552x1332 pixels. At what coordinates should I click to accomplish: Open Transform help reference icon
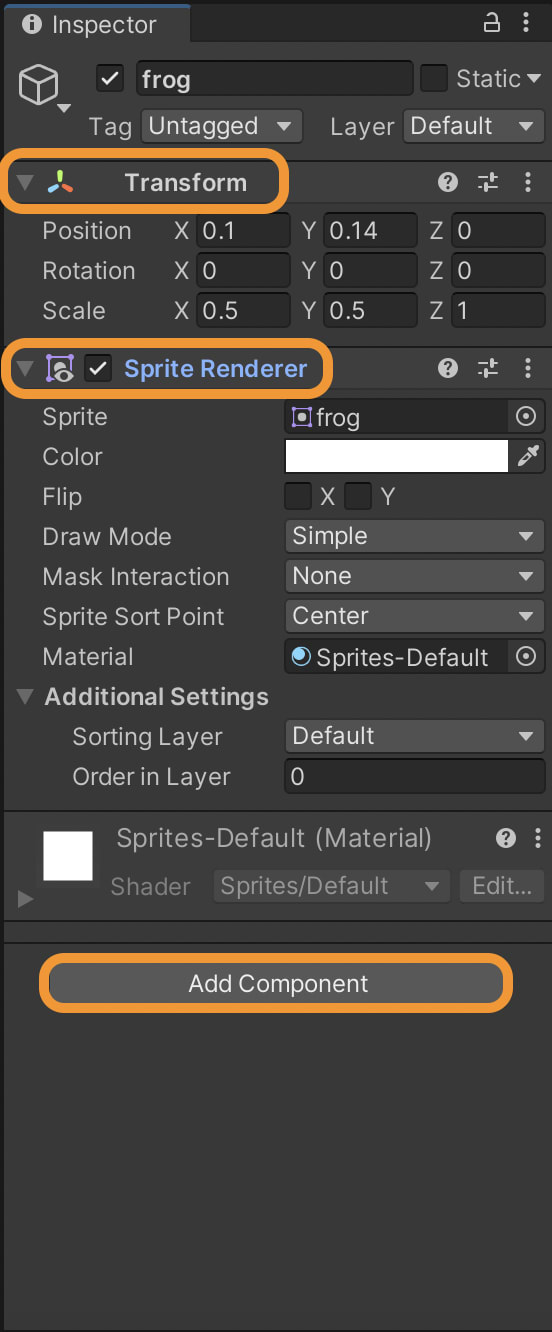click(448, 182)
